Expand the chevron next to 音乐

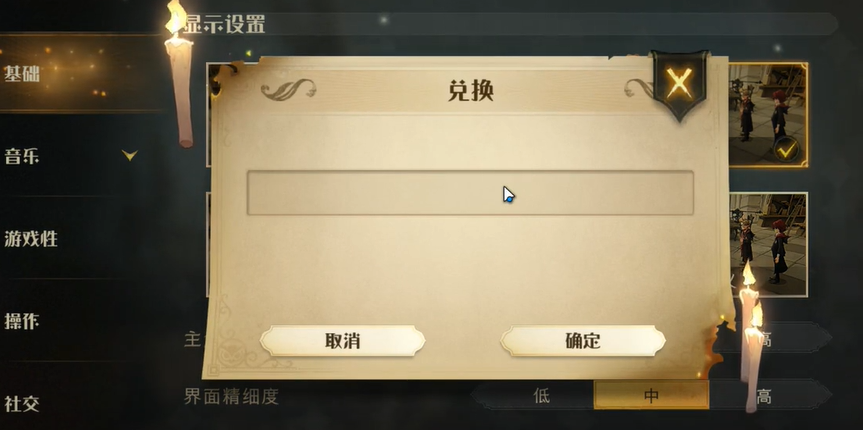click(x=130, y=156)
